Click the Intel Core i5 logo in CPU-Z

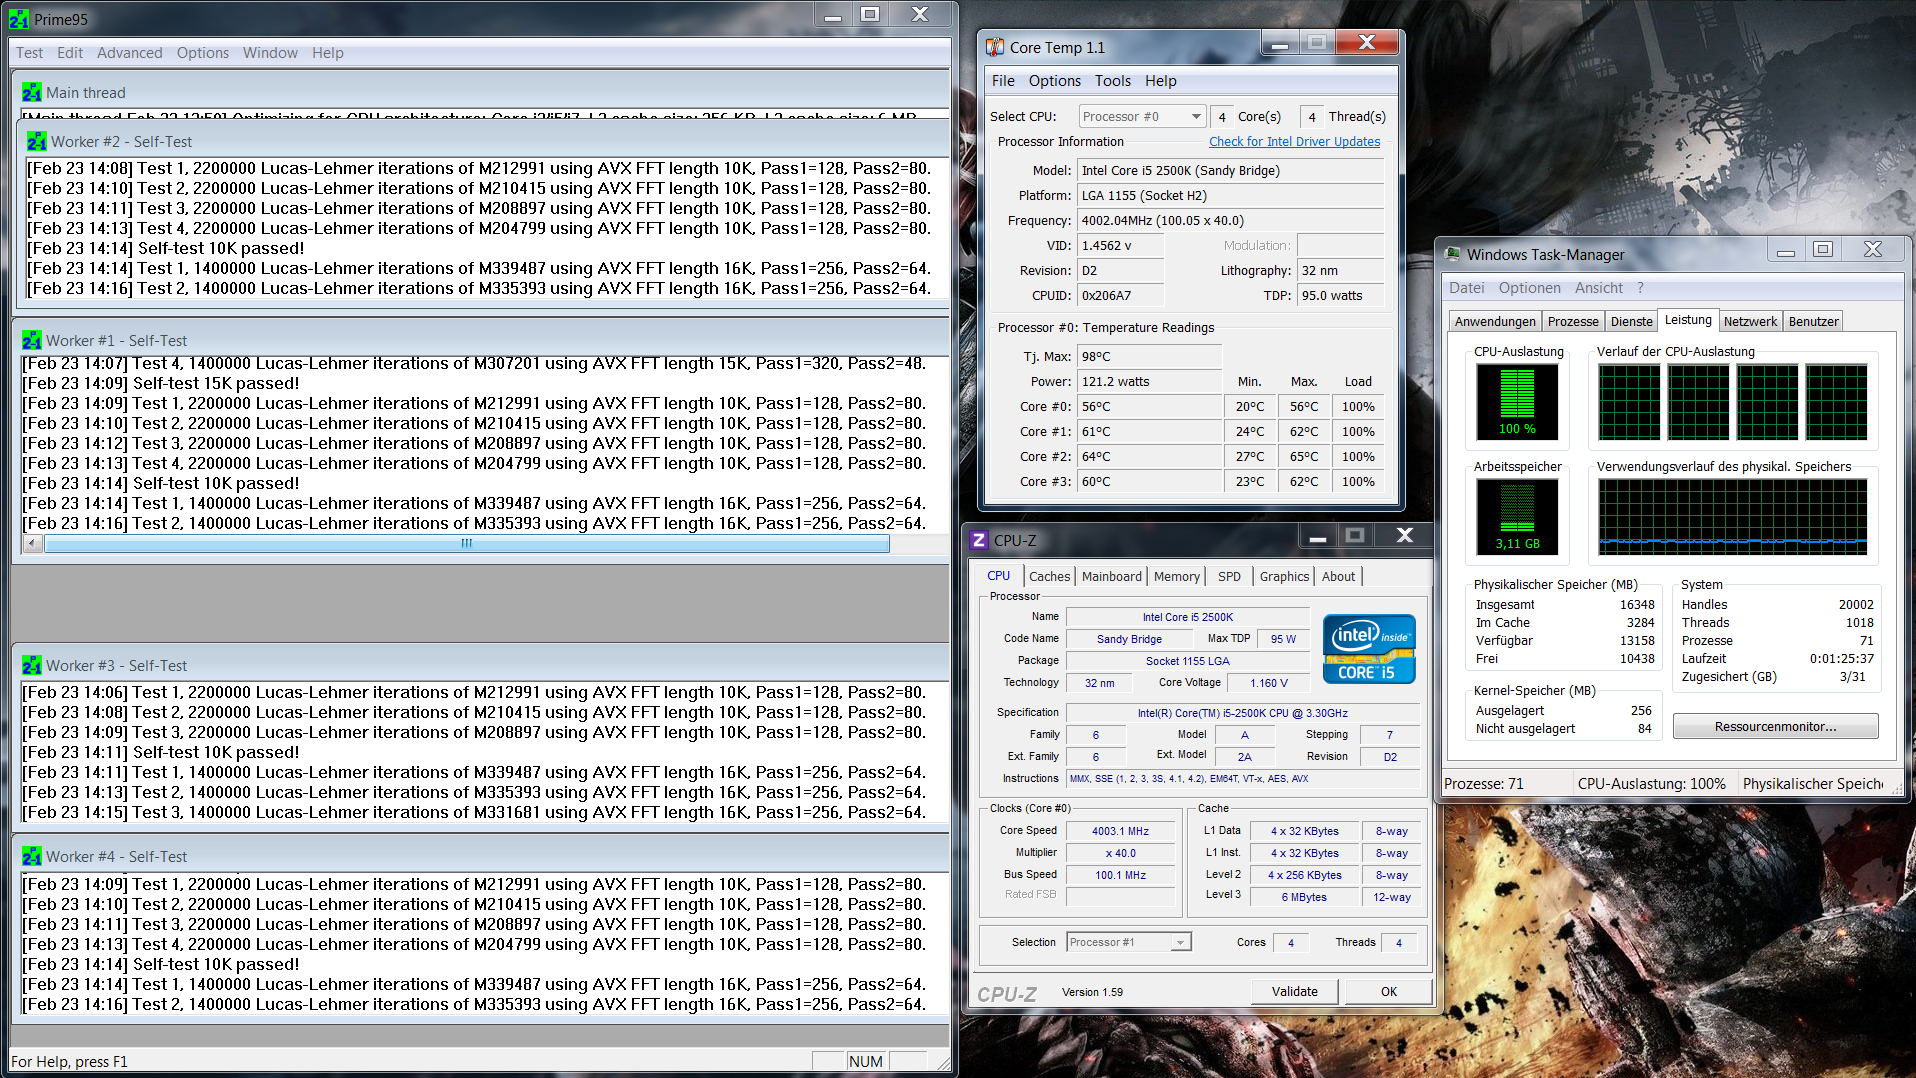point(1369,649)
